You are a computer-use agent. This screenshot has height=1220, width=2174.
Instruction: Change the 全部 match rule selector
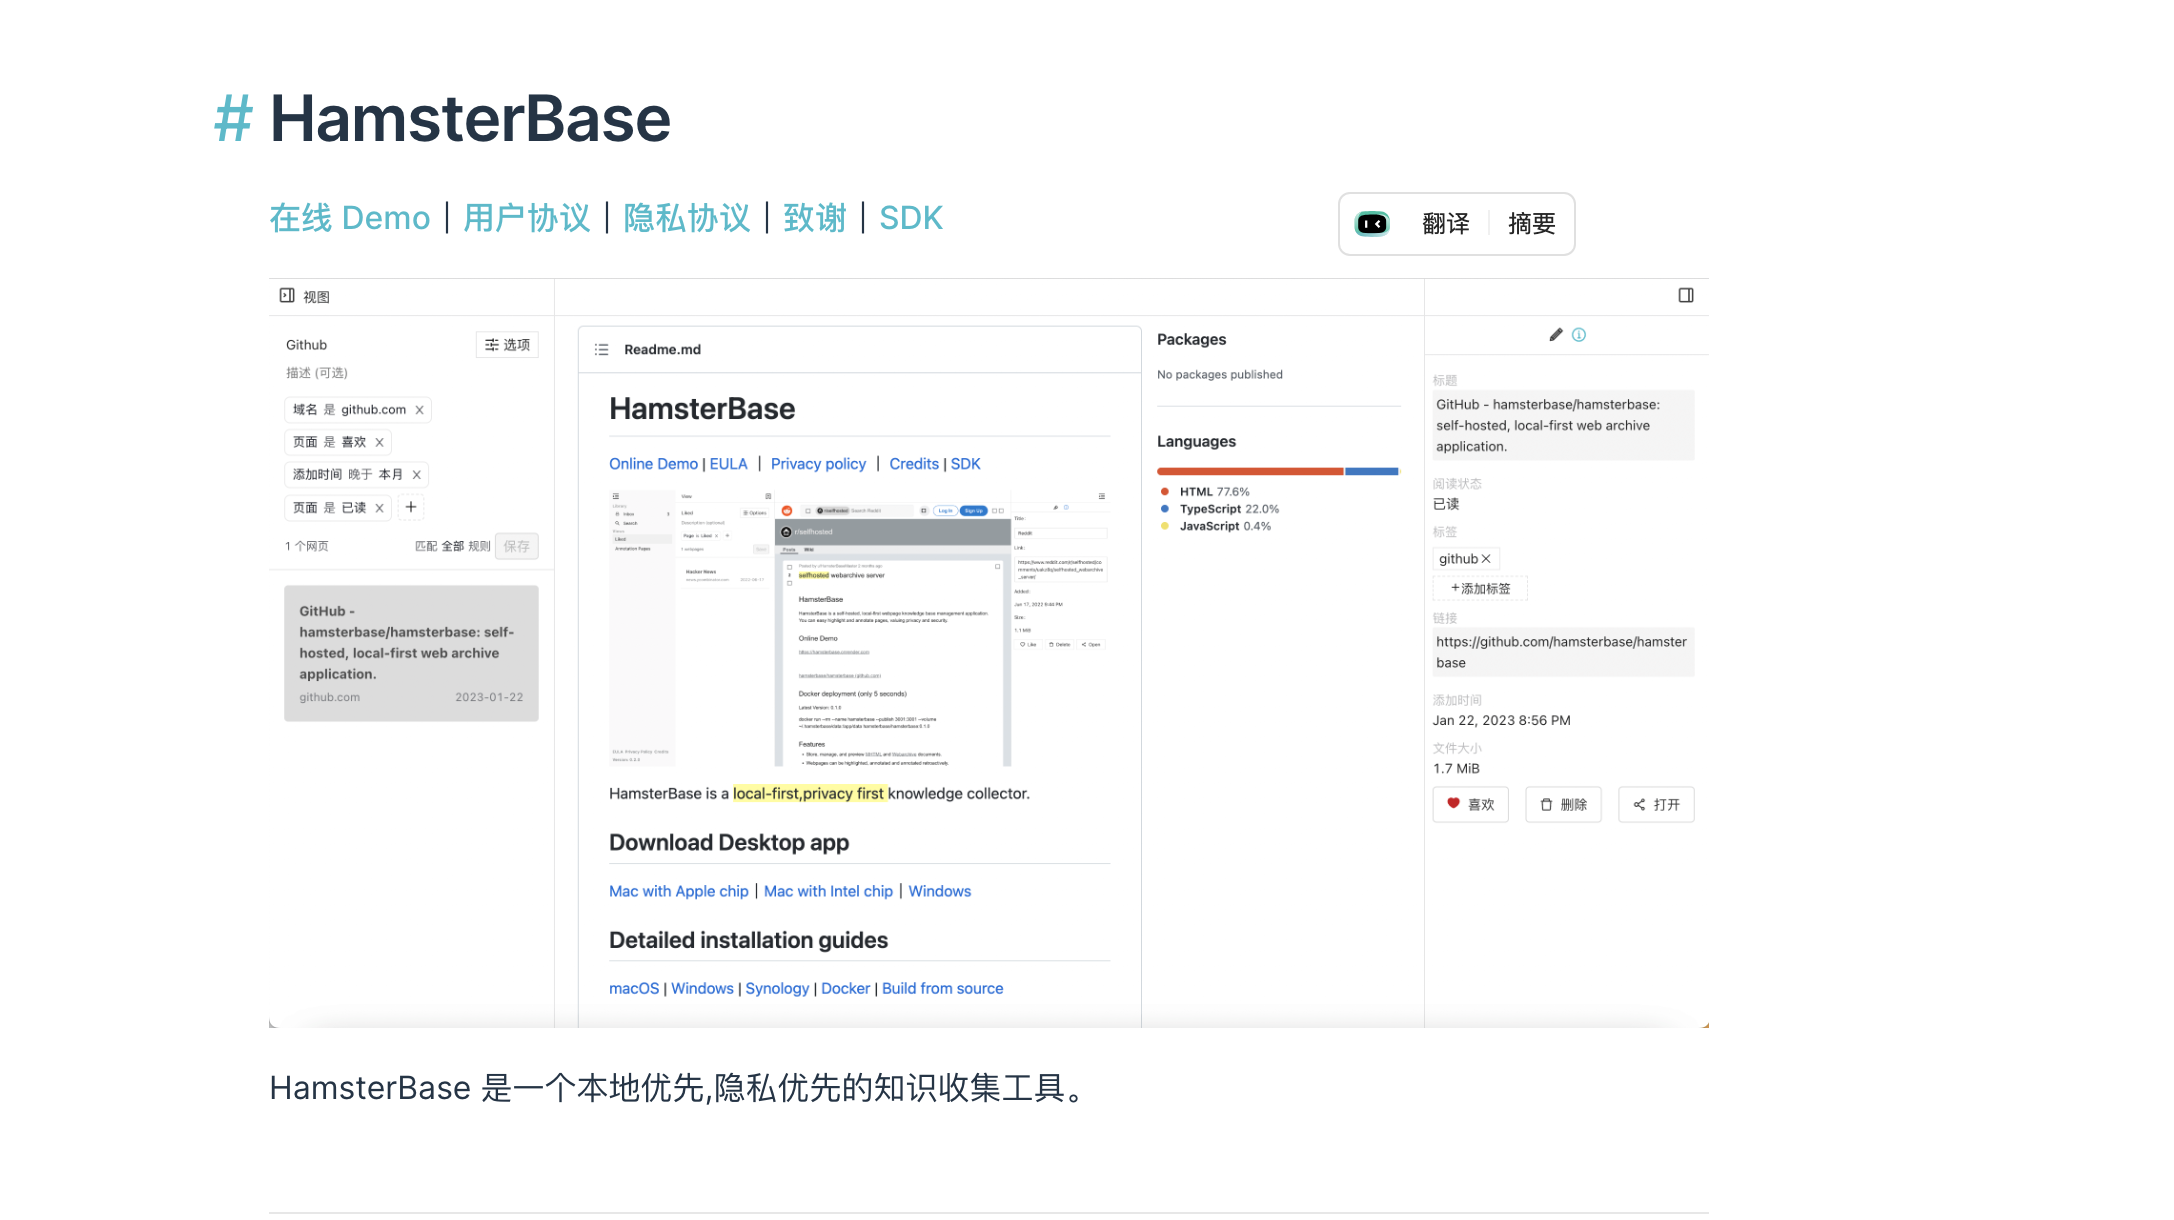453,546
